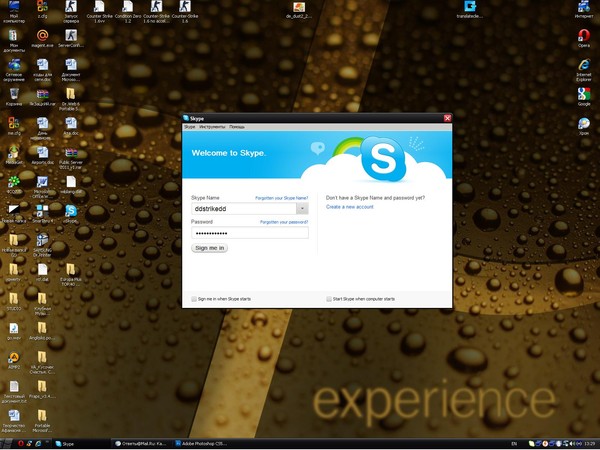Viewport: 600px width, 450px height.
Task: Select the Запуск сервера Counter-Strike icon
Action: pyautogui.click(x=71, y=11)
